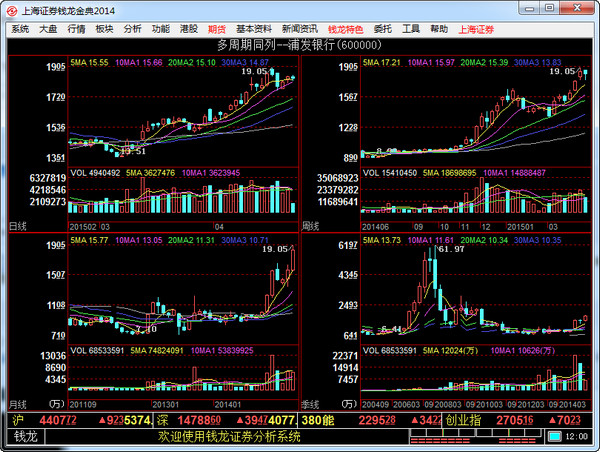The width and height of the screenshot is (600, 452).
Task: Click 10MA1 10626(万) in quarterly volume panel
Action: click(x=523, y=351)
